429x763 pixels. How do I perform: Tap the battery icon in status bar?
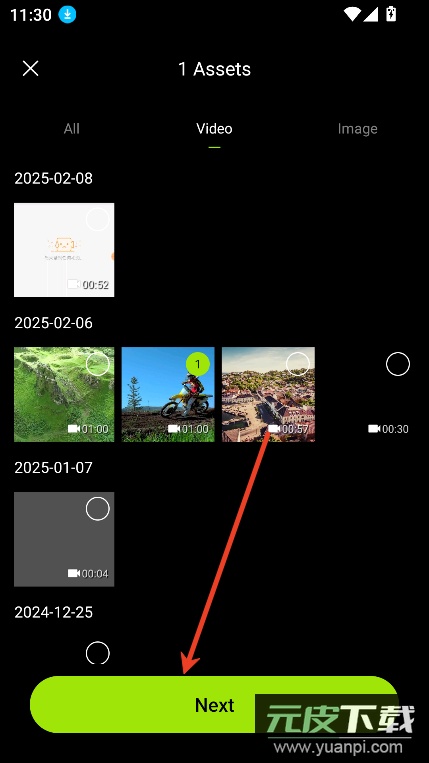[391, 14]
